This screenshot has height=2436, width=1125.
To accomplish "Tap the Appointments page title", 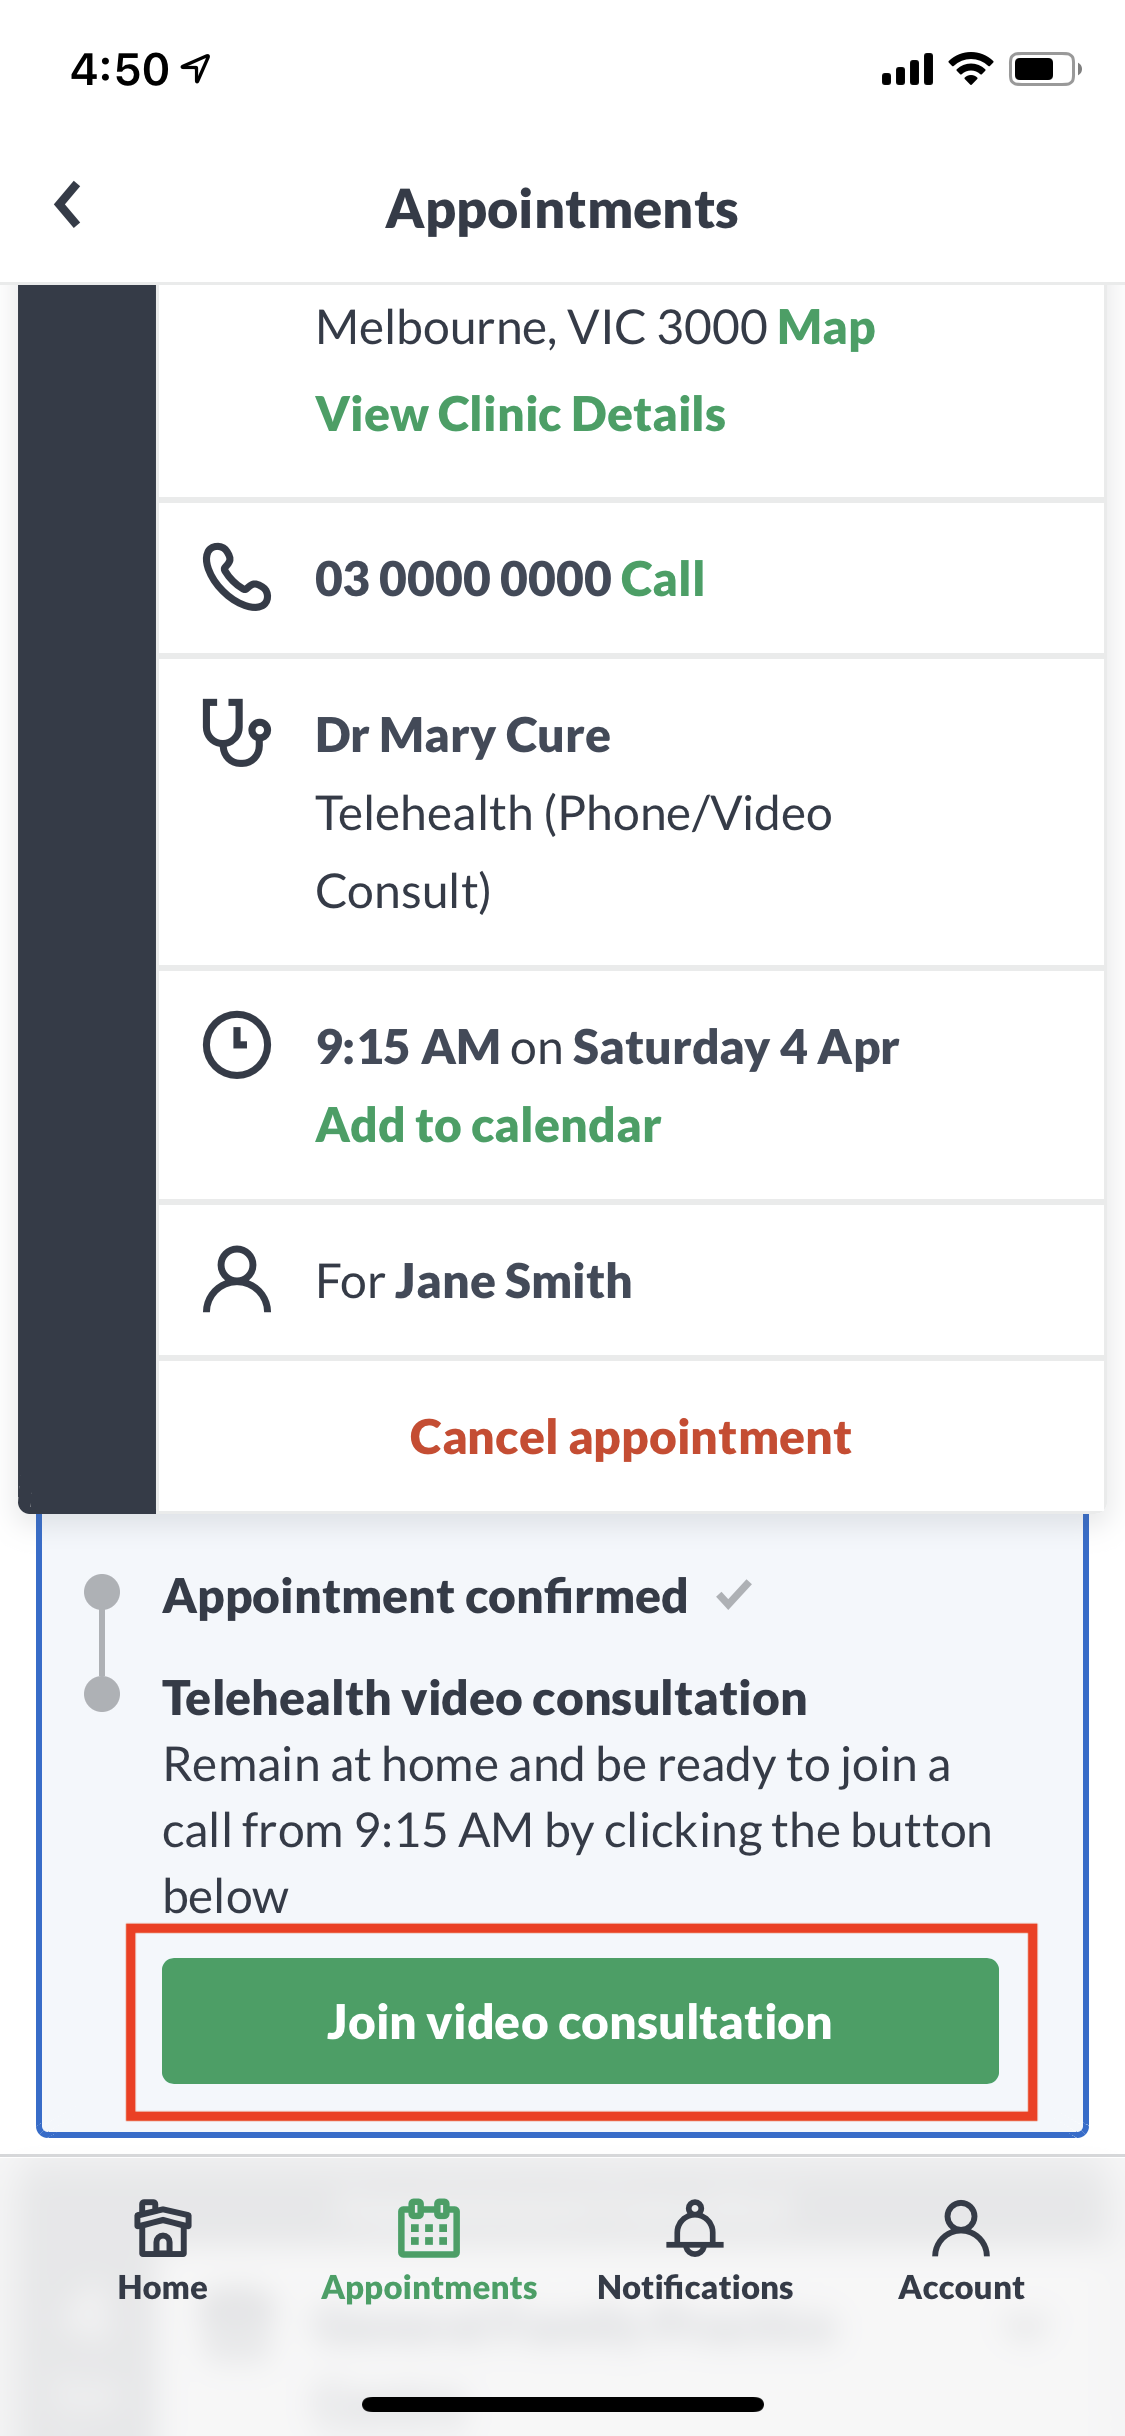I will coord(562,210).
